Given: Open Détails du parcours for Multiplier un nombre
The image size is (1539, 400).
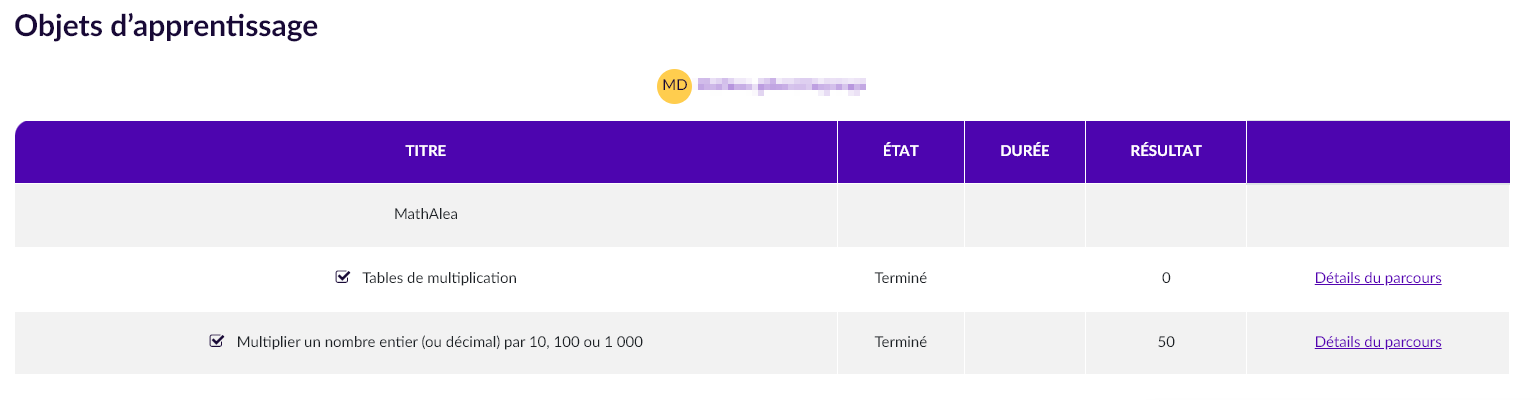Looking at the screenshot, I should (1378, 342).
